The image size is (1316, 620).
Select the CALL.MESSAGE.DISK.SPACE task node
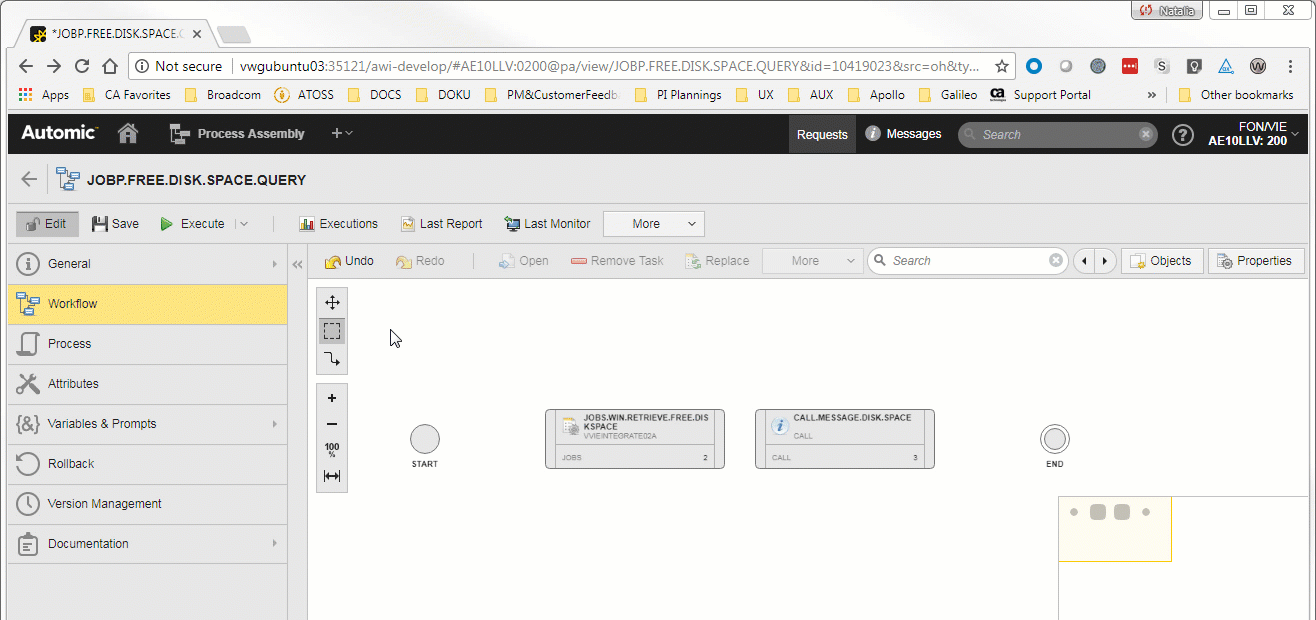point(844,438)
